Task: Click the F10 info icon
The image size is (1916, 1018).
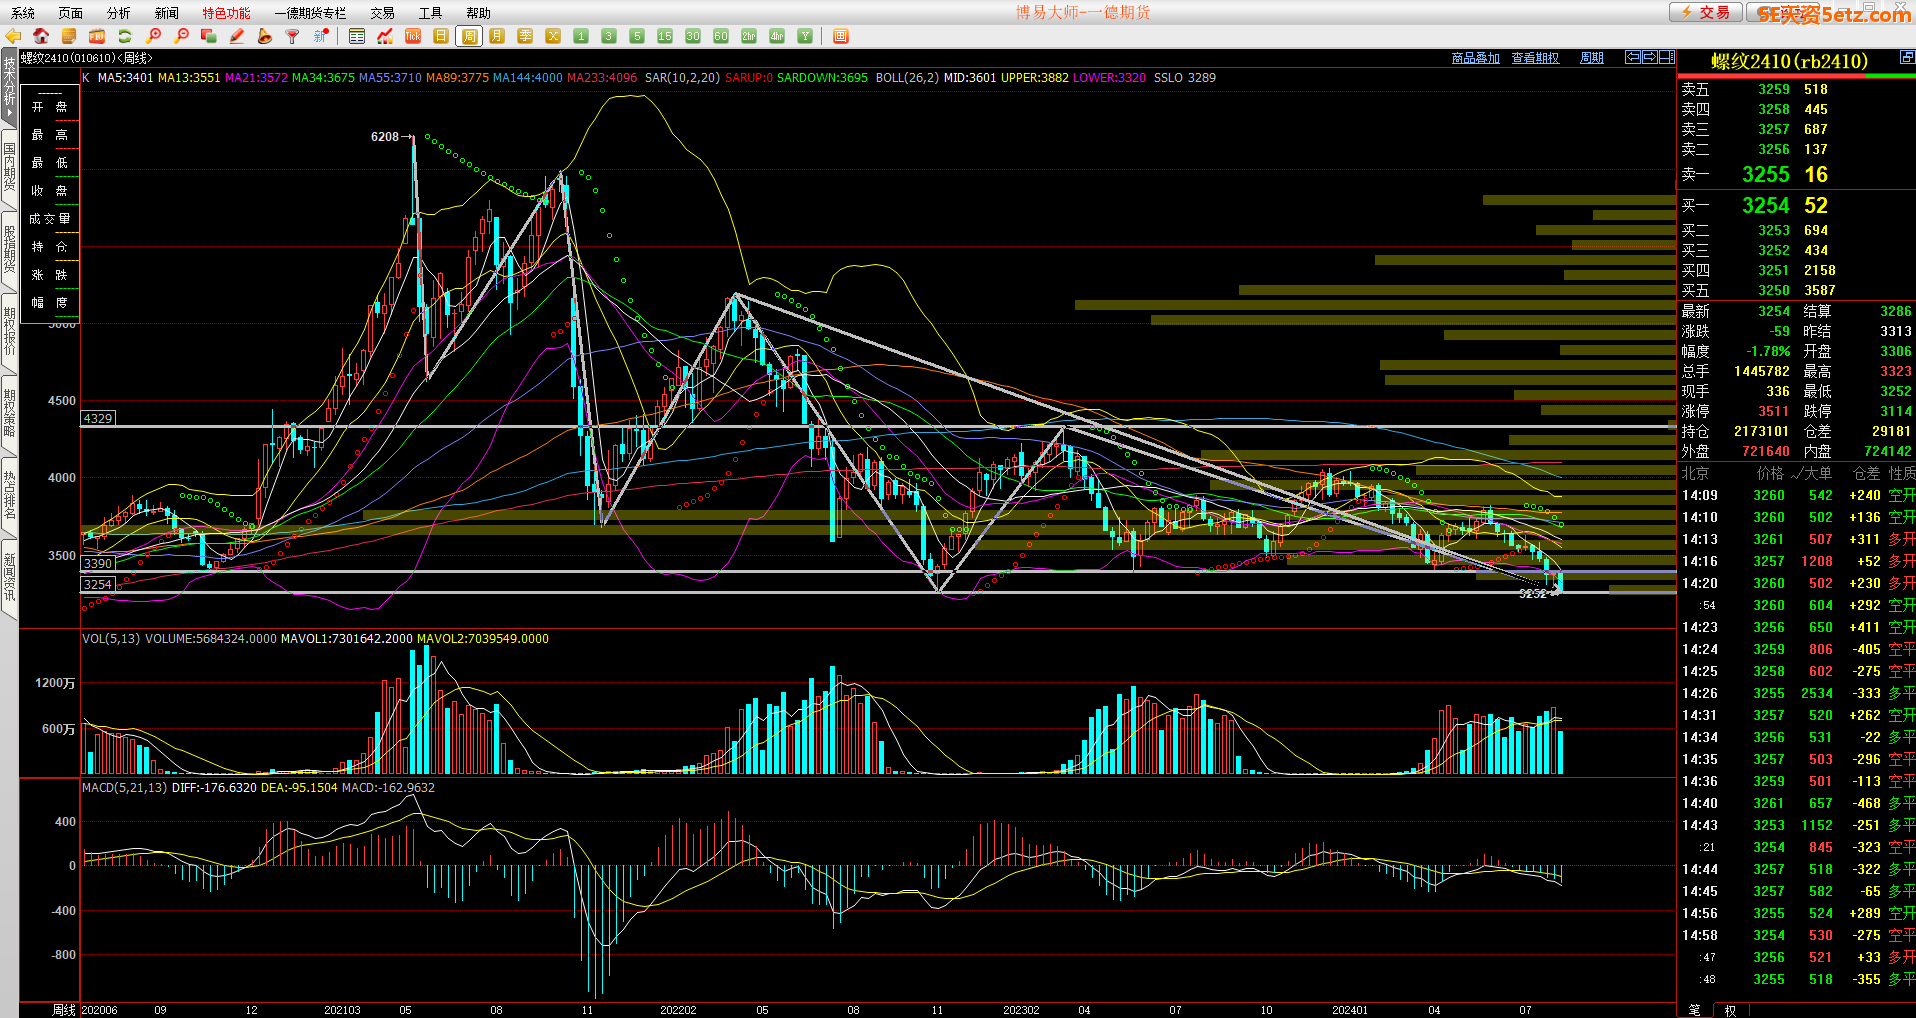Action: click(97, 36)
